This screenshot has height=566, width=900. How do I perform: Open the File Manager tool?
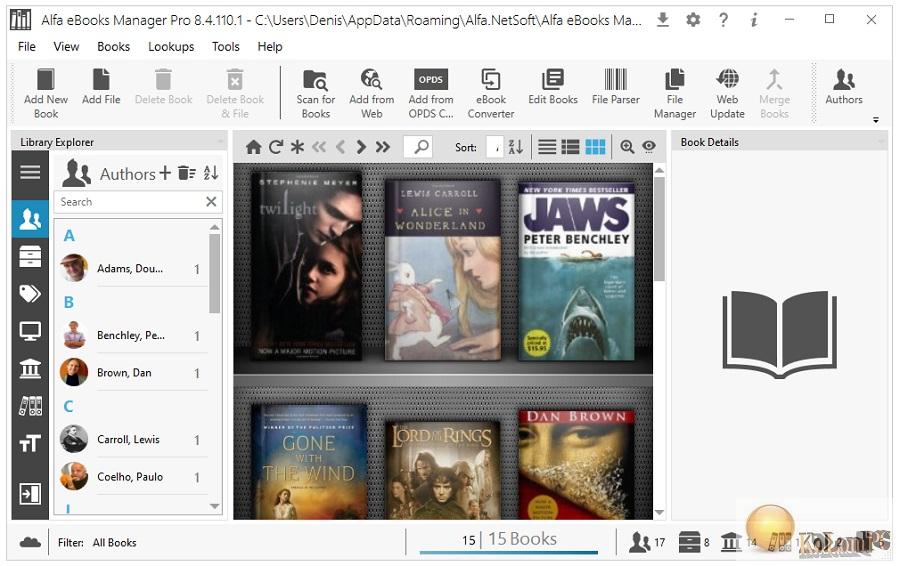tap(674, 93)
